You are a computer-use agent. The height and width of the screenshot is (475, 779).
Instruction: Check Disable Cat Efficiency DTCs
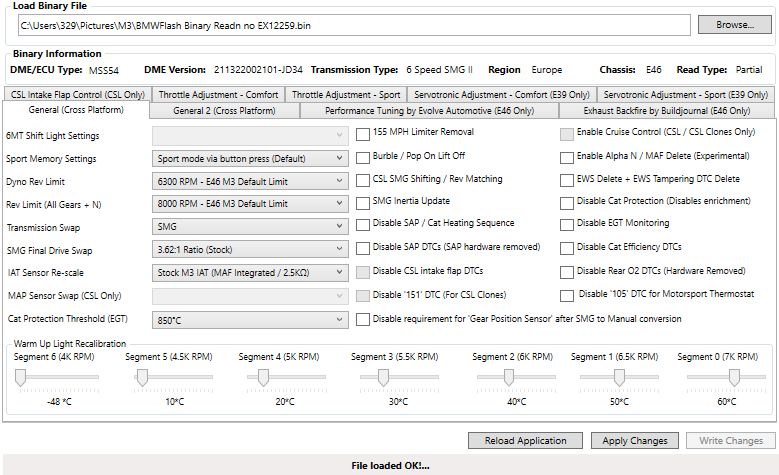567,248
